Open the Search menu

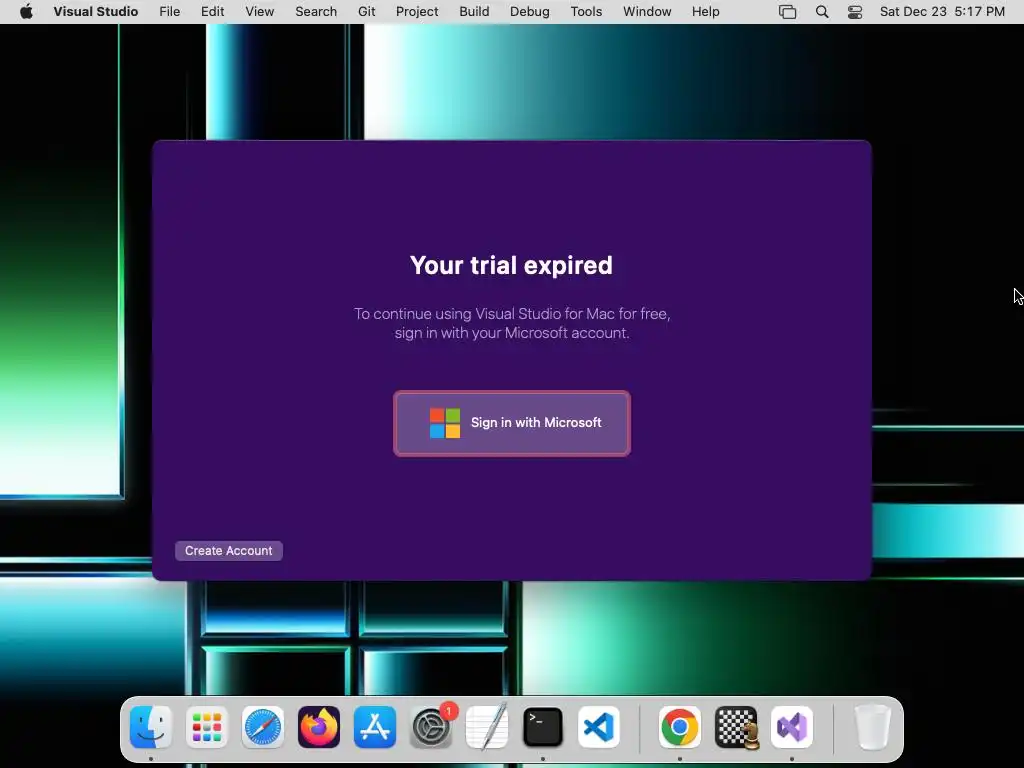[316, 12]
